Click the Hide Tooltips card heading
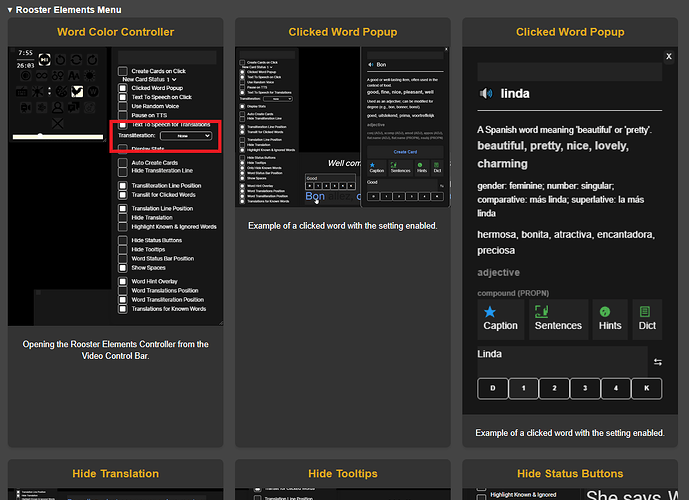 (343, 473)
